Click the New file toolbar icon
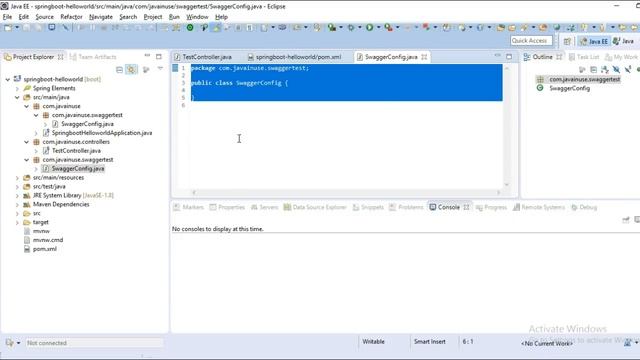Screen dimensions: 640x360 pyautogui.click(x=8, y=28)
